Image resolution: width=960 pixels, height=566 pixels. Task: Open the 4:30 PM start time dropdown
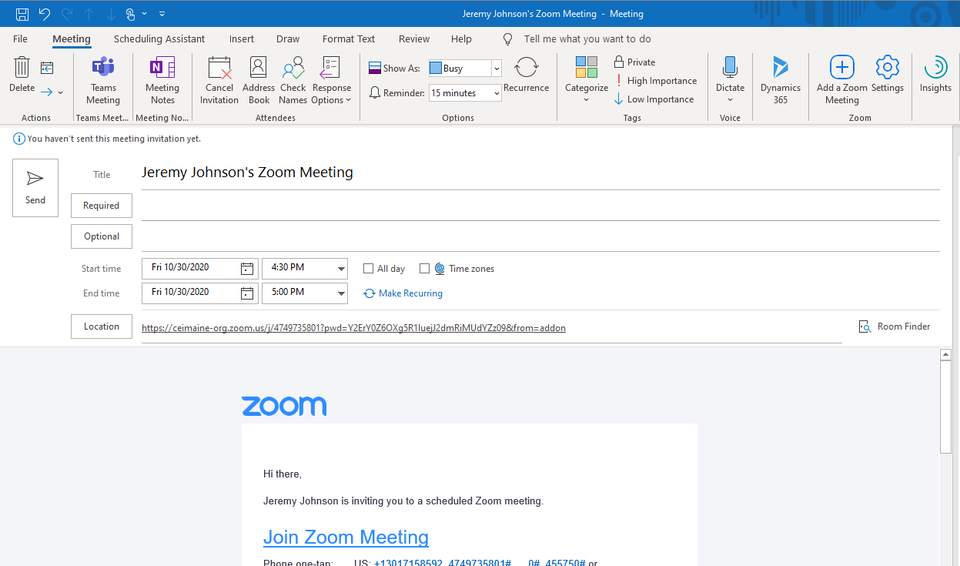click(341, 268)
